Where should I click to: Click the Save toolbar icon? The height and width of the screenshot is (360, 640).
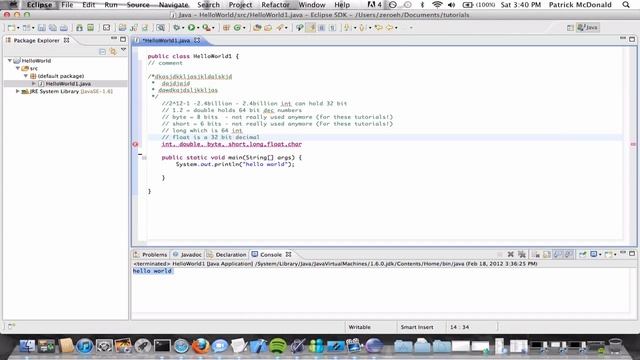point(42,28)
